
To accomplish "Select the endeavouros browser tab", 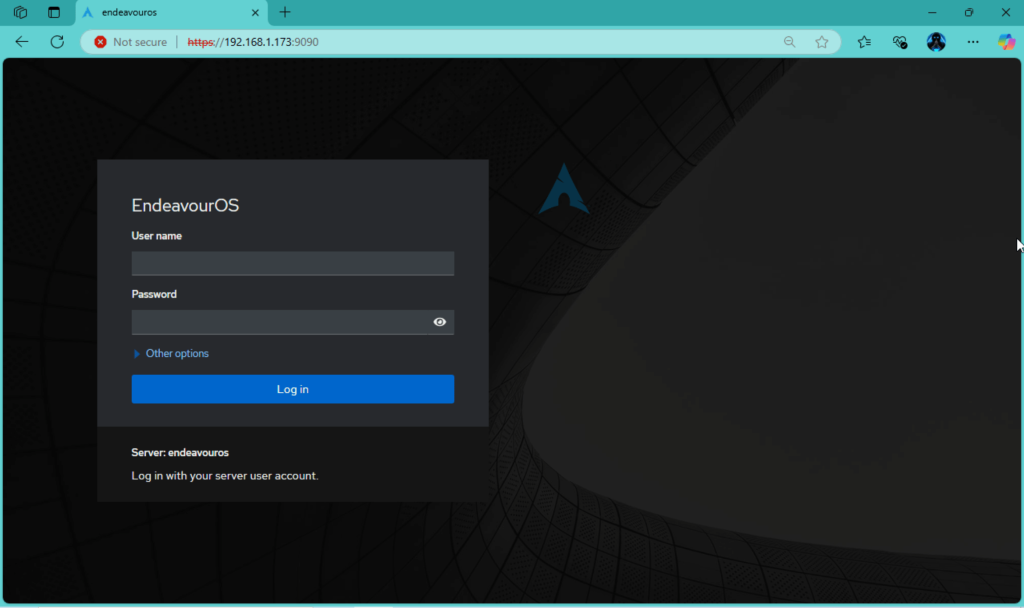I will click(x=171, y=12).
